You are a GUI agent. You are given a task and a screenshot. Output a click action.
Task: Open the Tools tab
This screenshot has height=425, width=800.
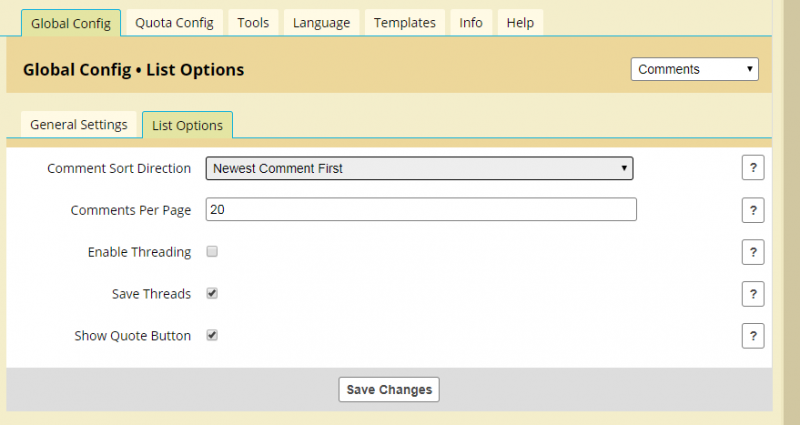(x=253, y=23)
